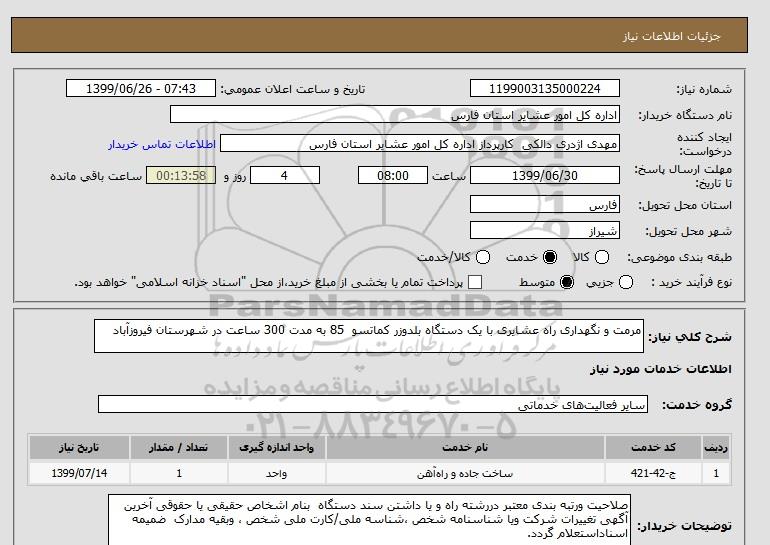Click the نام خدمت column header

pos(465,447)
